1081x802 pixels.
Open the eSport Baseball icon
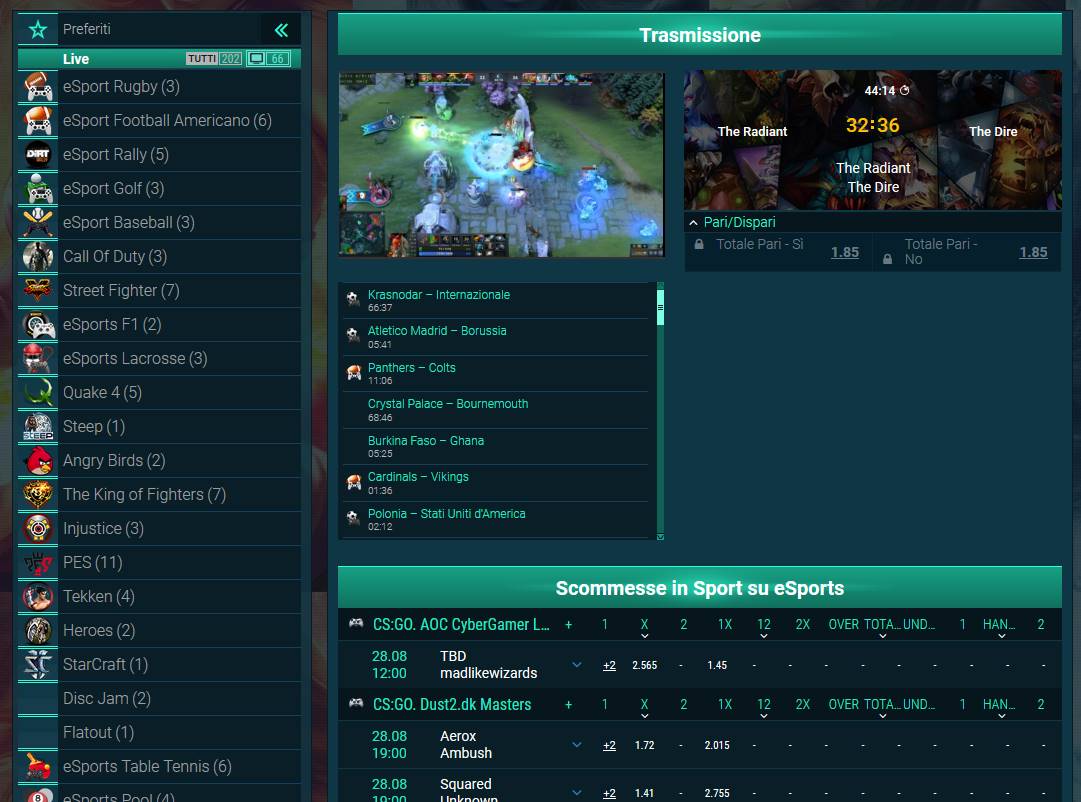38,223
